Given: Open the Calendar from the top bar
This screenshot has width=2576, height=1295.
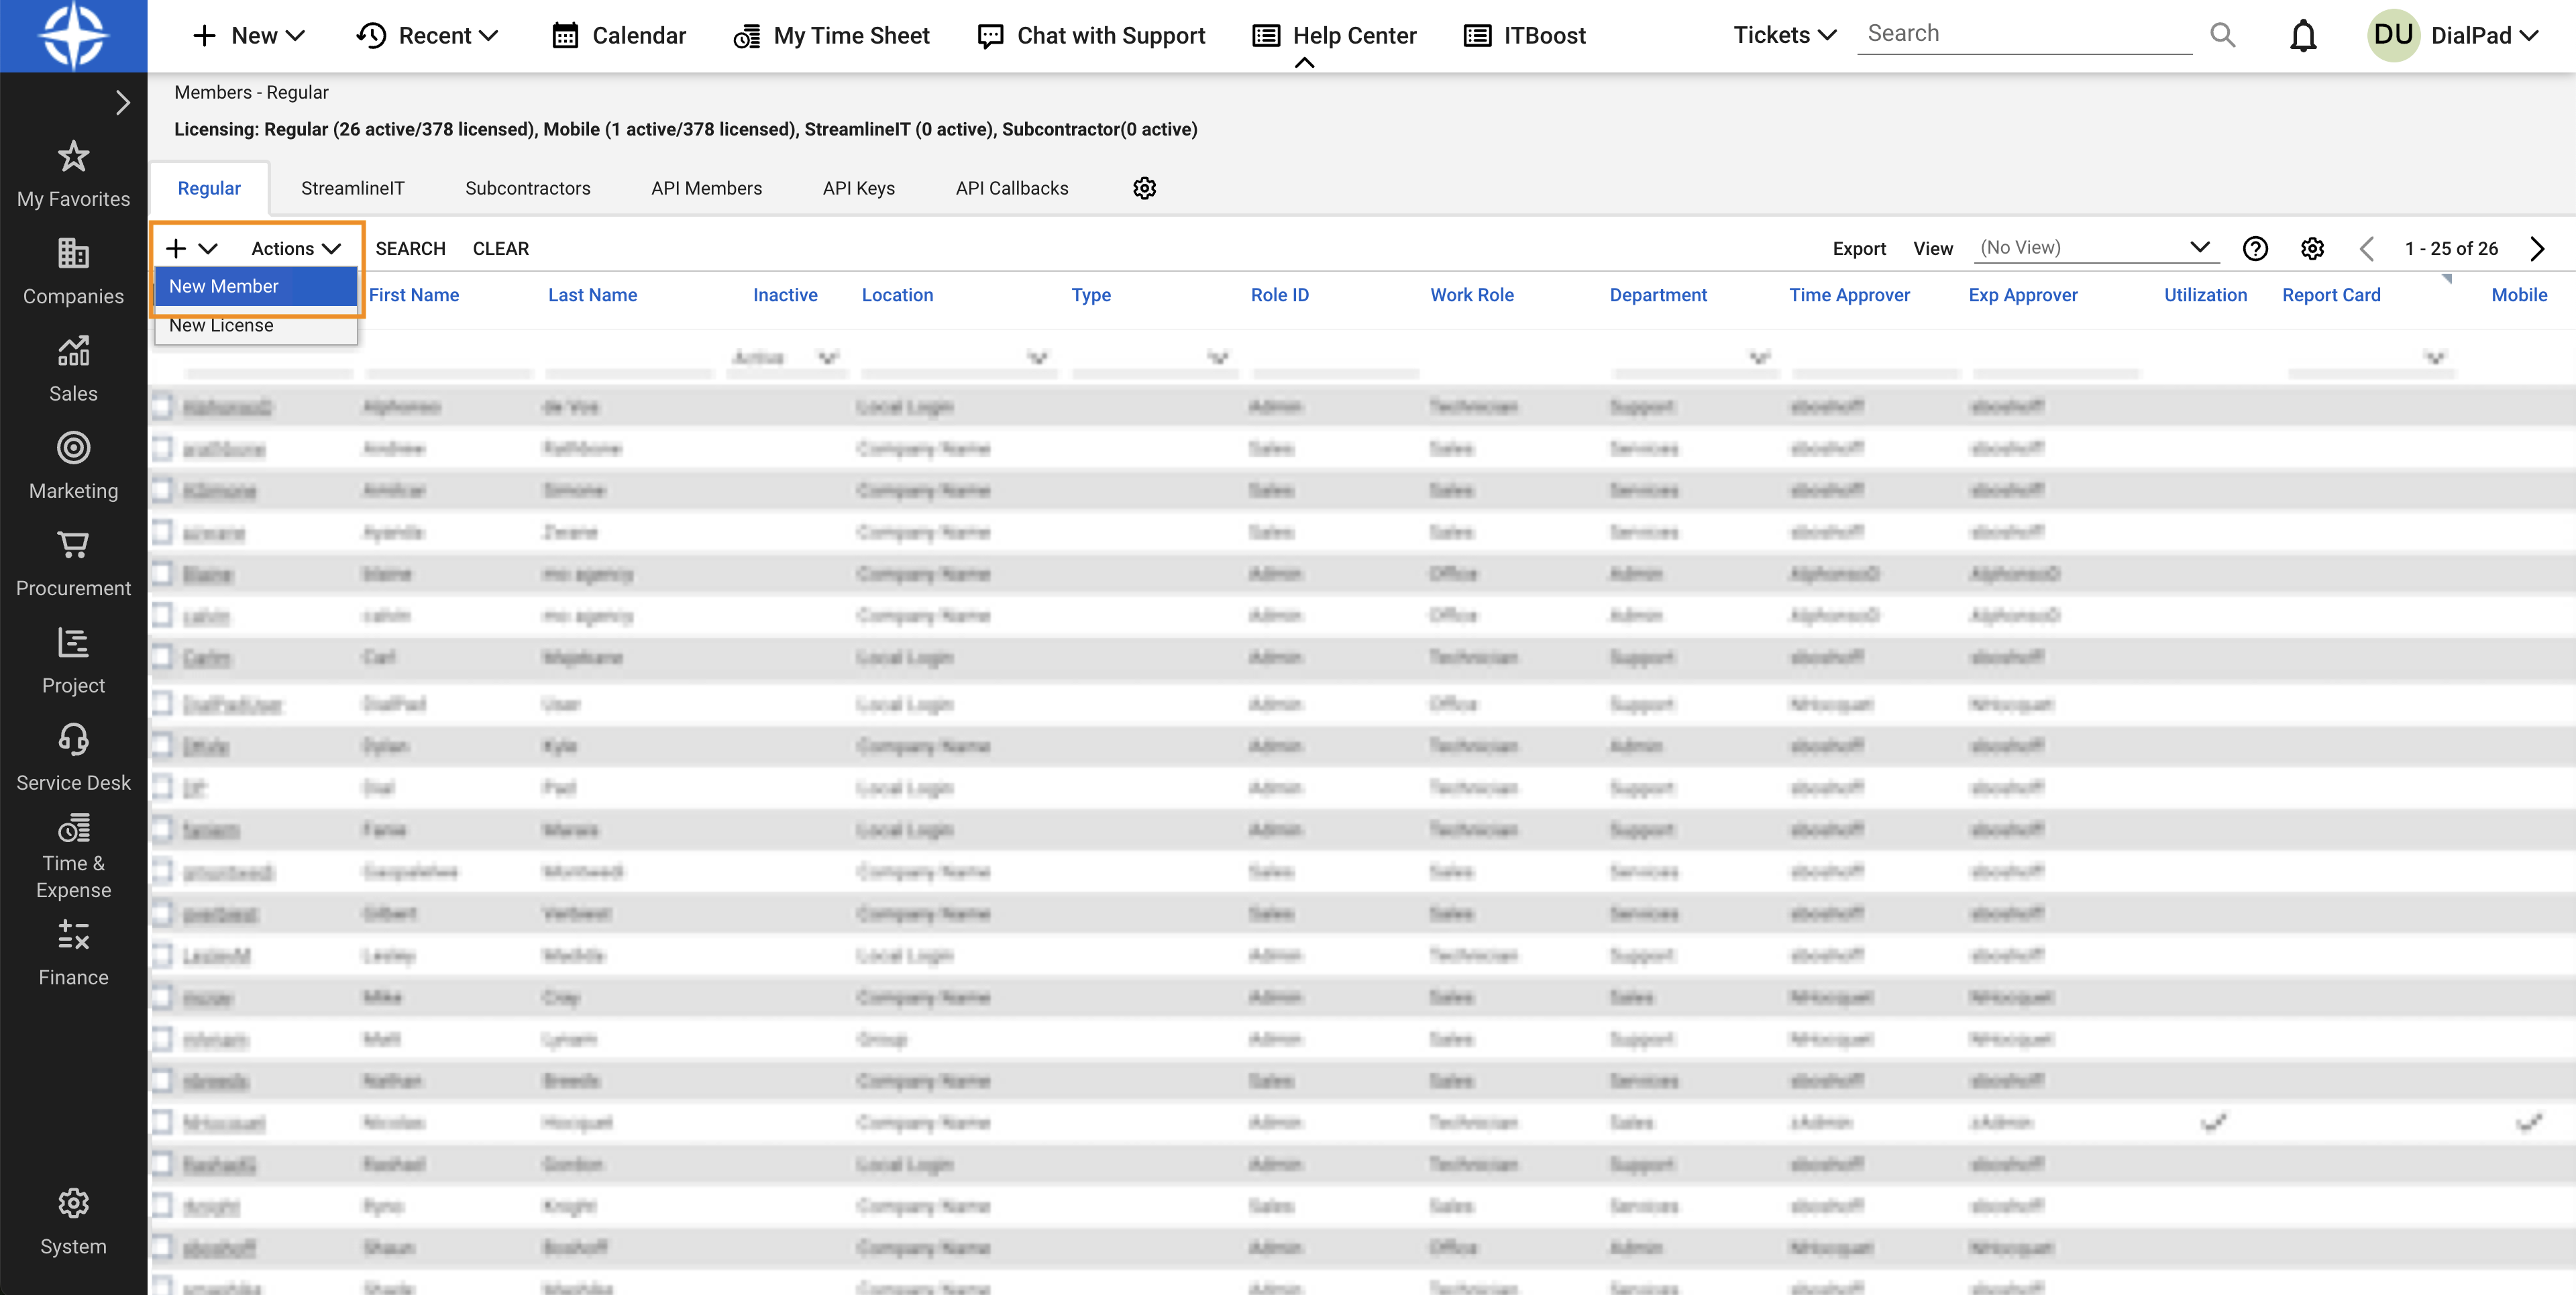Looking at the screenshot, I should 619,36.
